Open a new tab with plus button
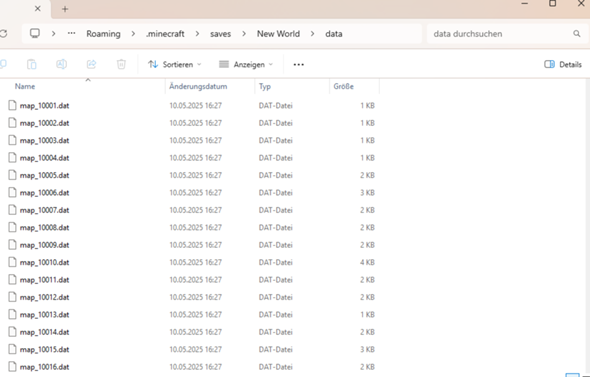This screenshot has height=377, width=590. tap(65, 9)
